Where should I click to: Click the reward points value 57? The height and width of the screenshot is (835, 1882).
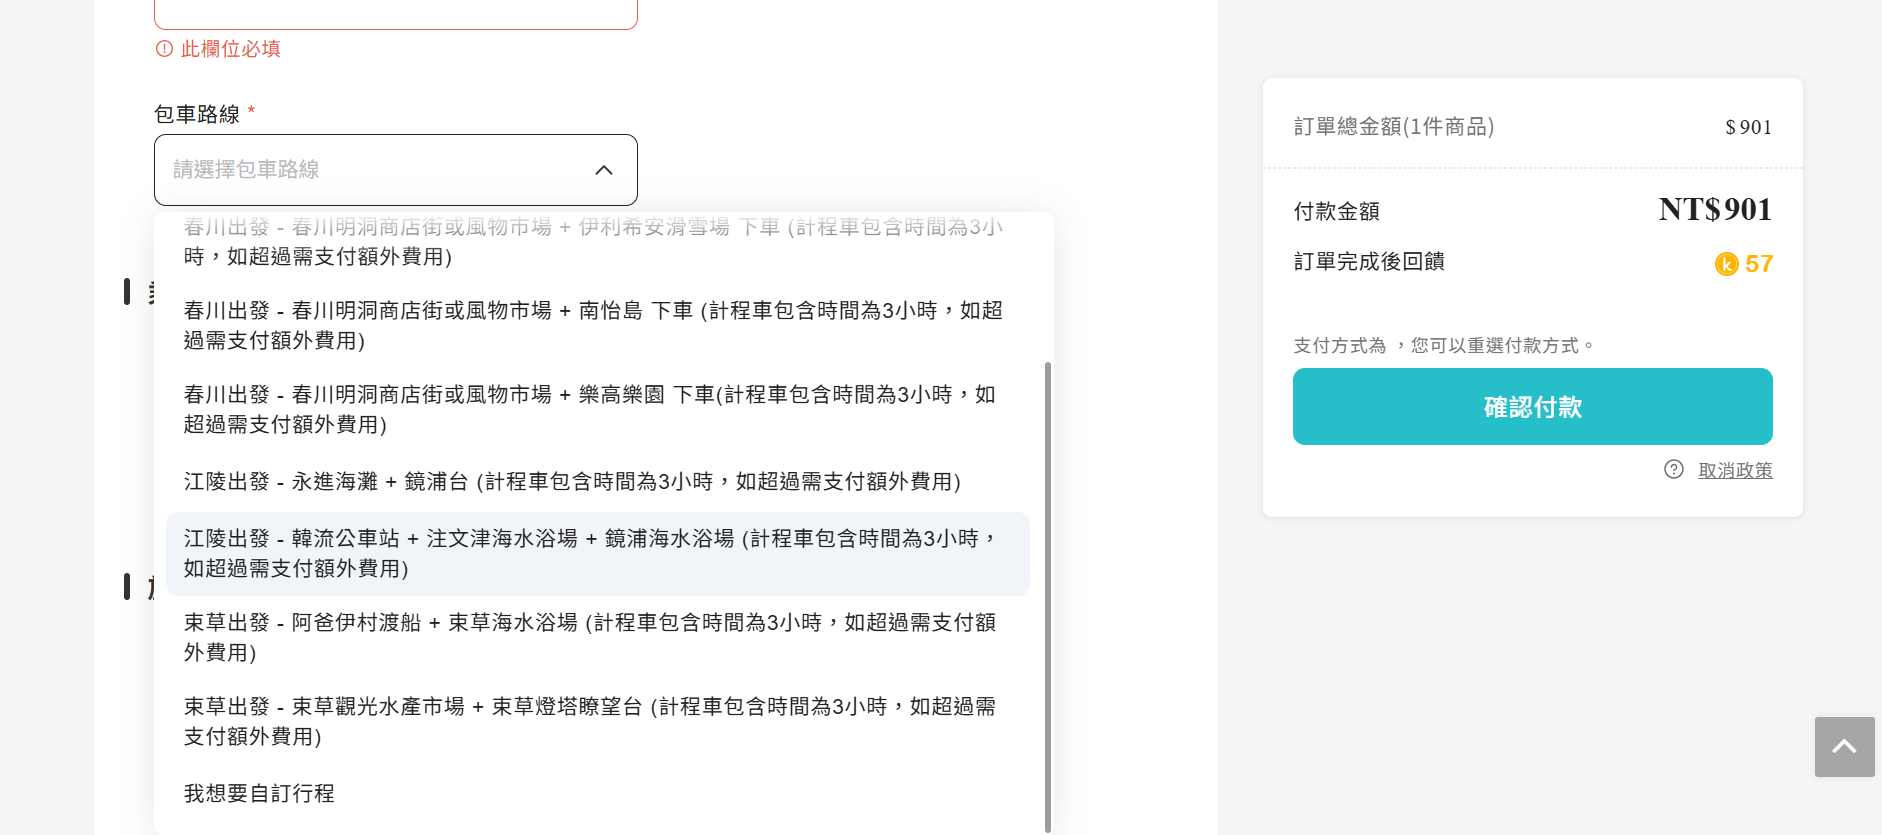point(1759,264)
